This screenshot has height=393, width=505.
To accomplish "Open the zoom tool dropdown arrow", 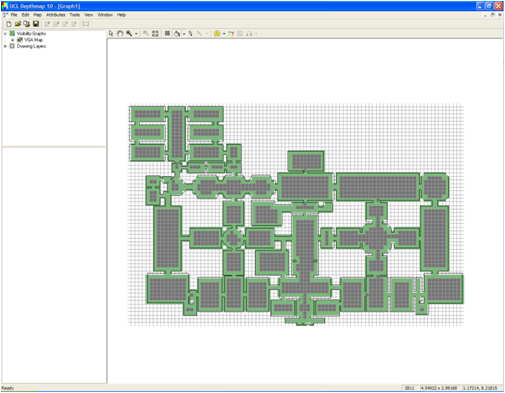I will 136,34.
